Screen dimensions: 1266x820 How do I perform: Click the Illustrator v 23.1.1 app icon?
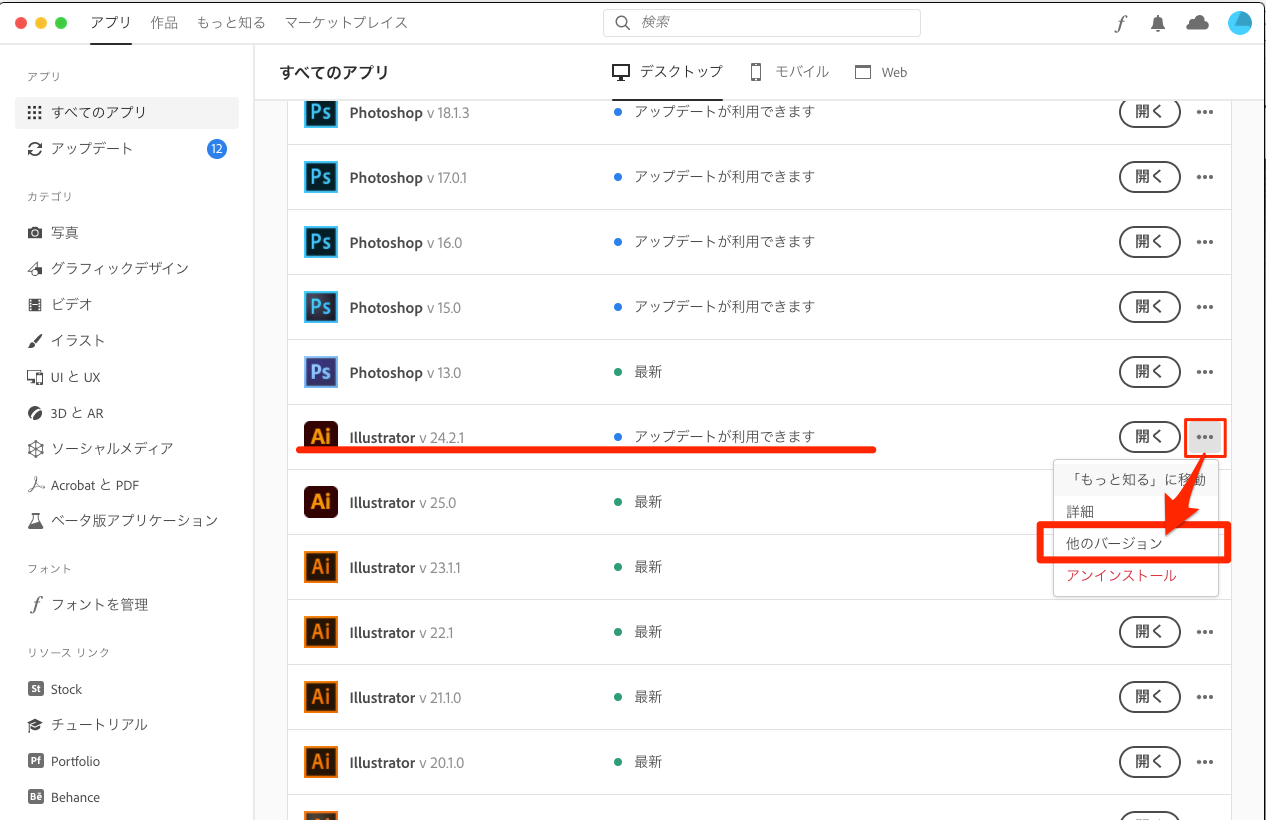[320, 567]
